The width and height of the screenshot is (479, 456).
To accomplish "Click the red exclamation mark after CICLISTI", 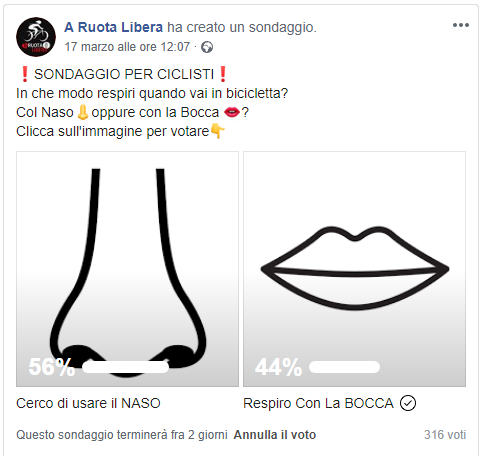I will 223,74.
